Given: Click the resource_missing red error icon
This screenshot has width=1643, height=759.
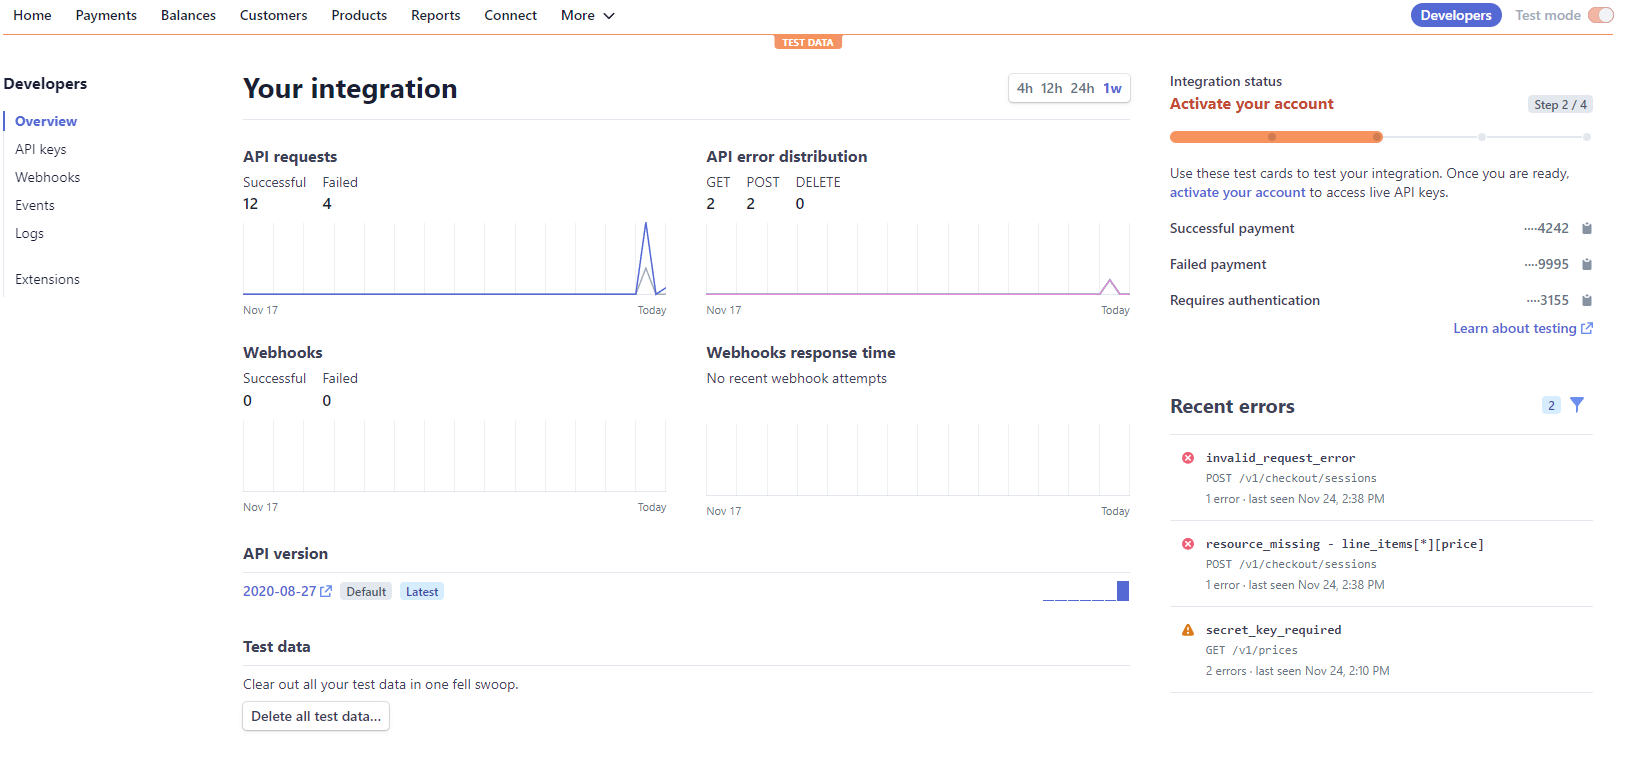Looking at the screenshot, I should tap(1188, 544).
